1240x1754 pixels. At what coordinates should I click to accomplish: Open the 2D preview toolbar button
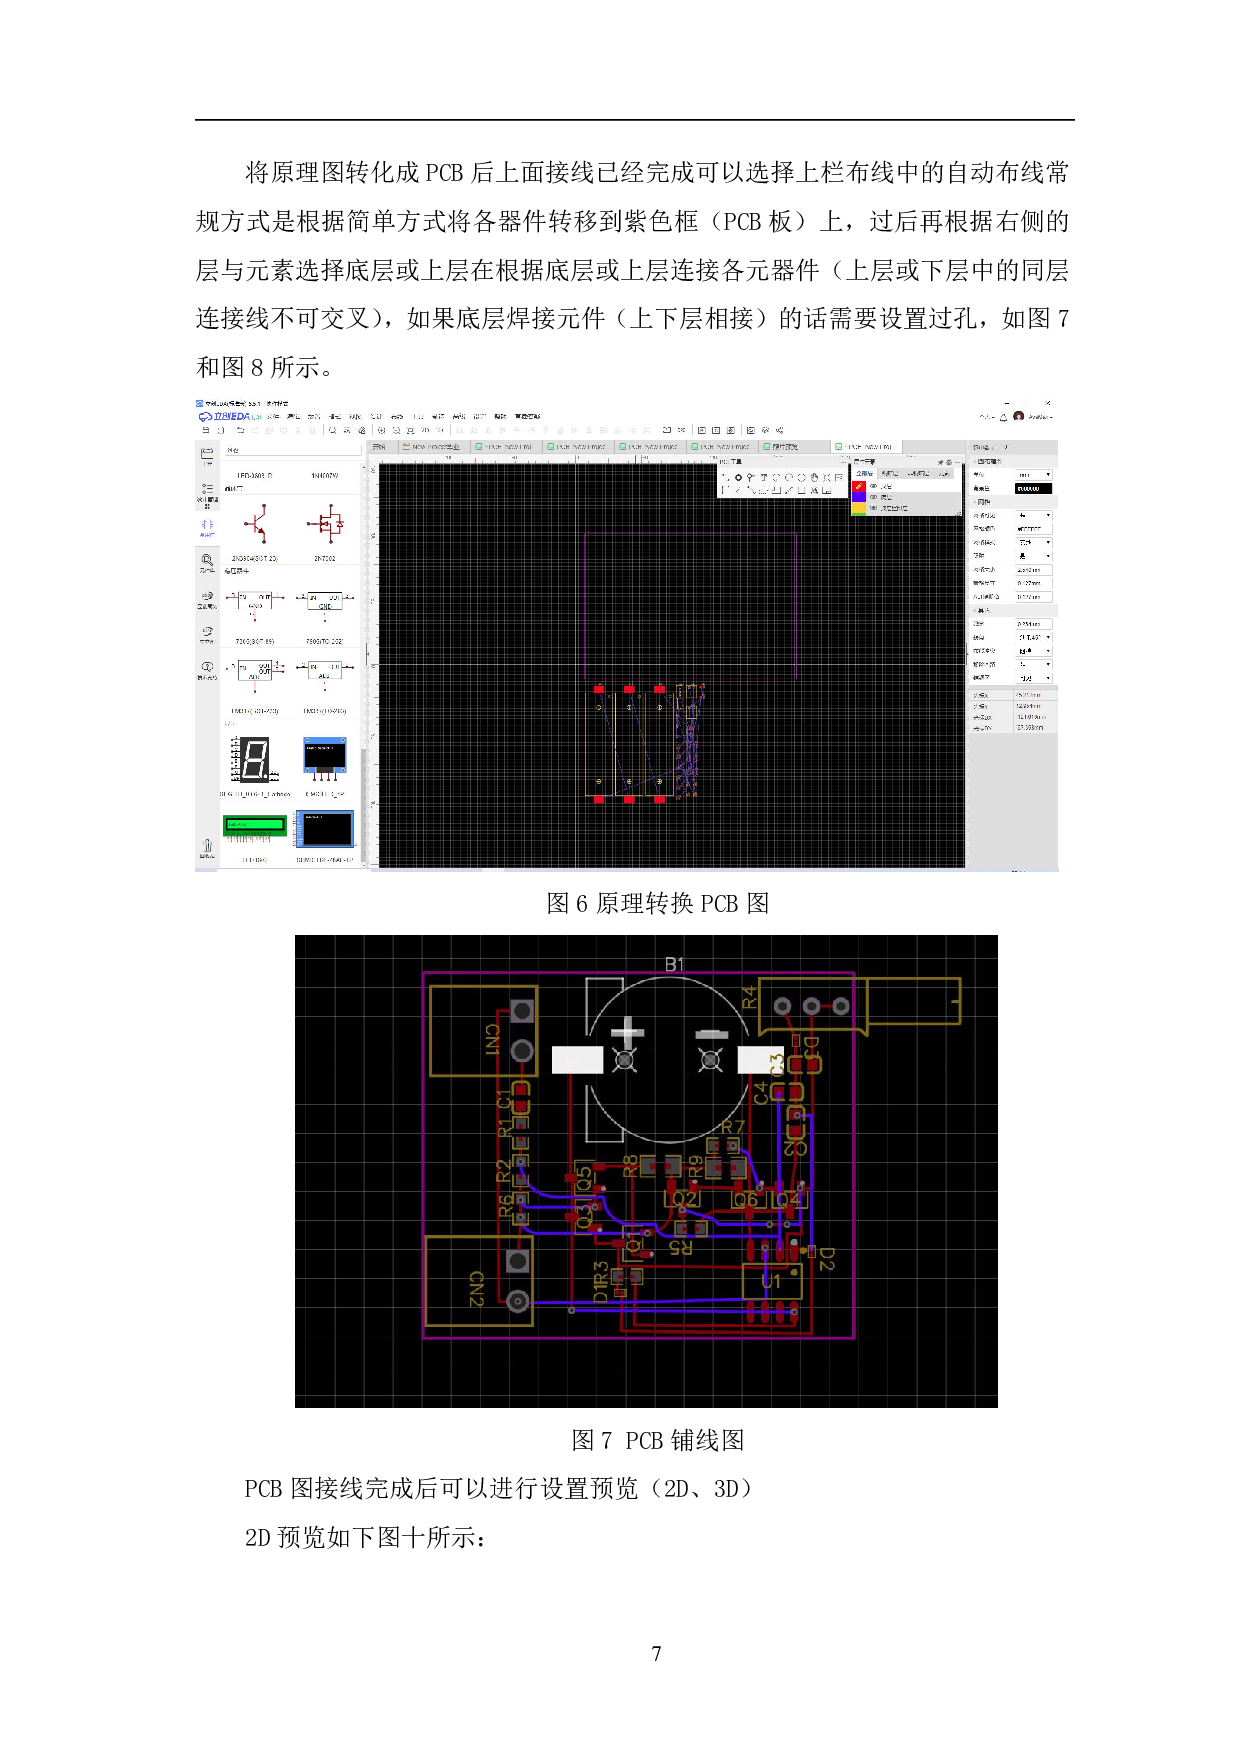pyautogui.click(x=425, y=430)
